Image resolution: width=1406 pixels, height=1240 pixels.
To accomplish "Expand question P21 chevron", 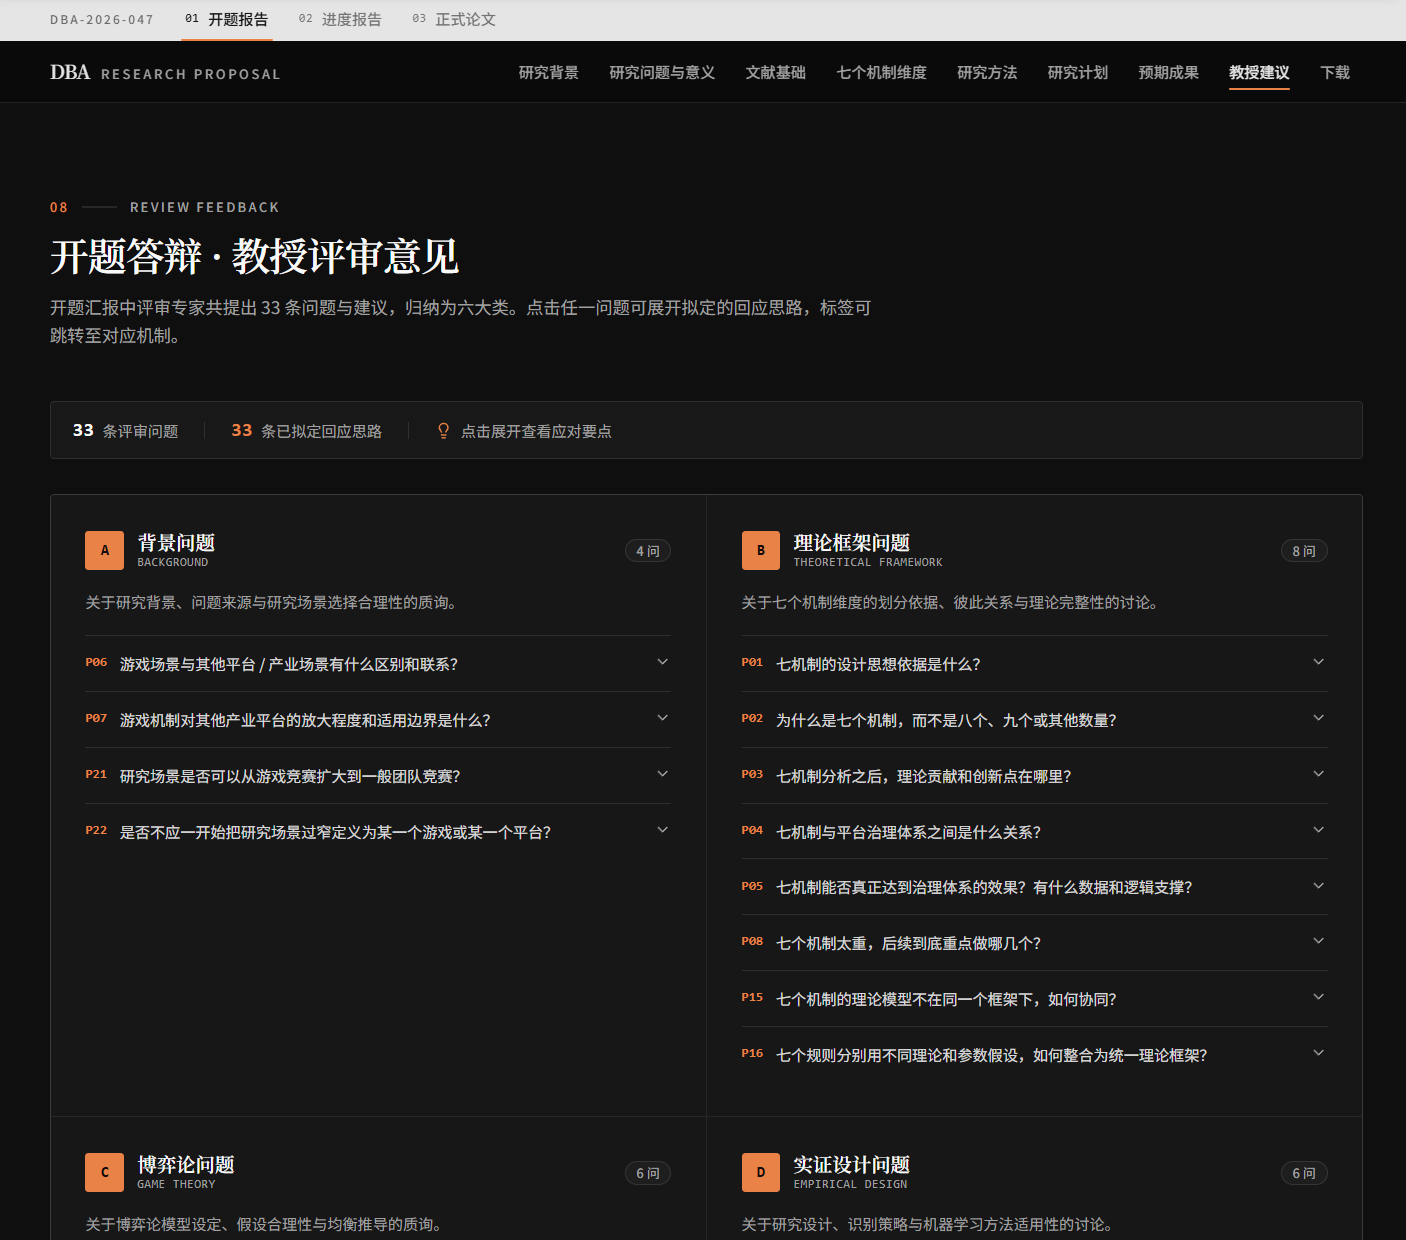I will [662, 775].
